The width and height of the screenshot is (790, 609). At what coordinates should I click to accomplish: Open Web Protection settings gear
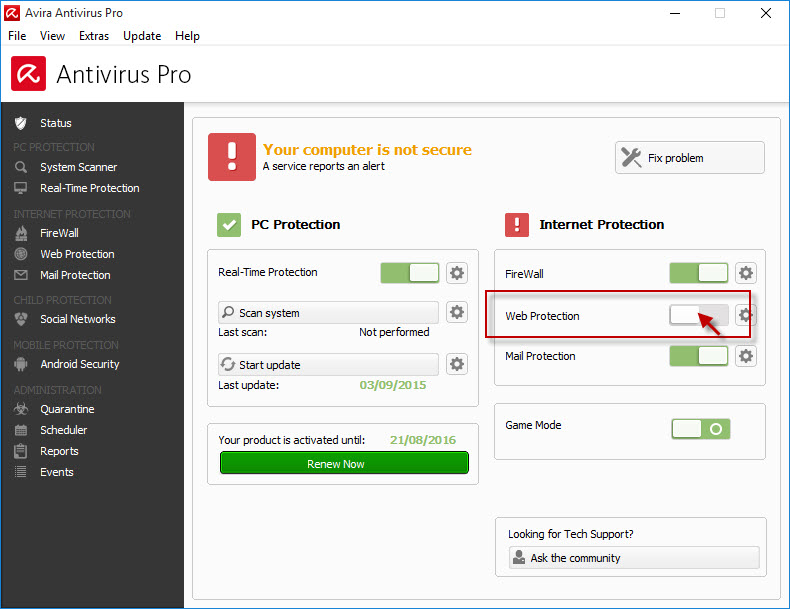(746, 315)
